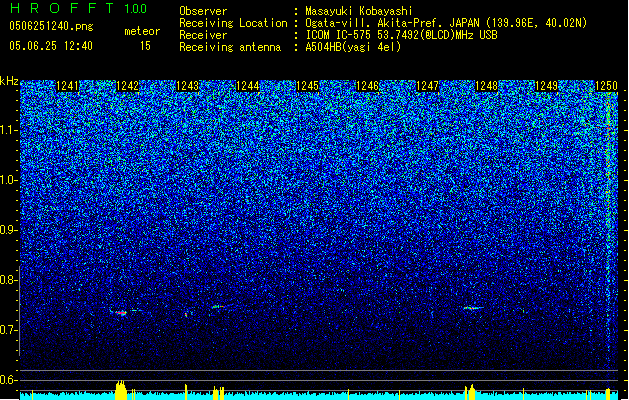
Task: Click the 'Observer' field label
Action: 203,11
